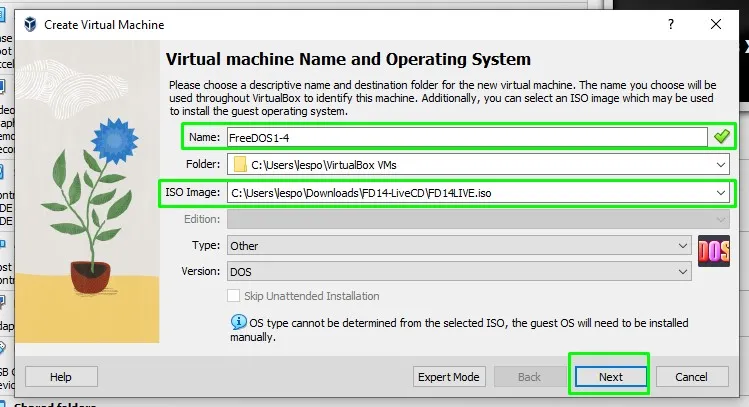Expand the ISO Image dropdown arrow
Screen dimensions: 749x407
point(720,193)
